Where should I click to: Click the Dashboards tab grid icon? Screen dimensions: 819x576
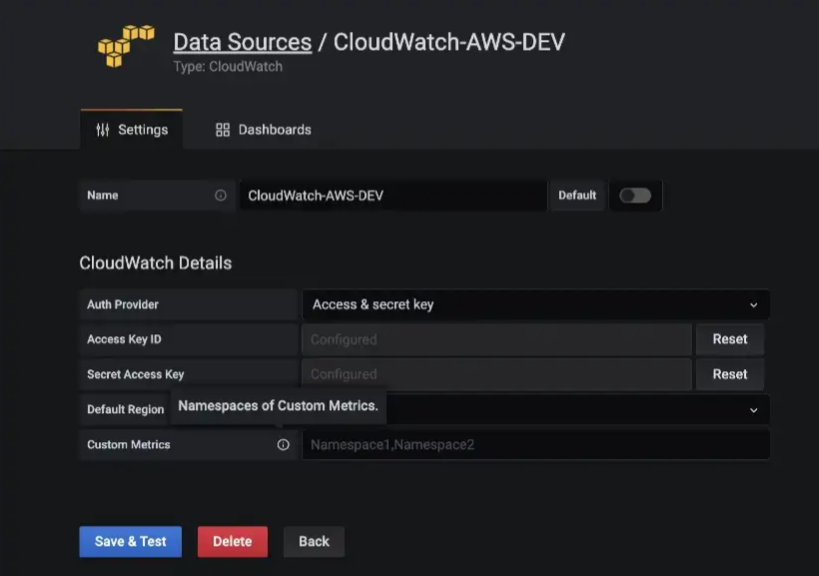click(x=223, y=130)
